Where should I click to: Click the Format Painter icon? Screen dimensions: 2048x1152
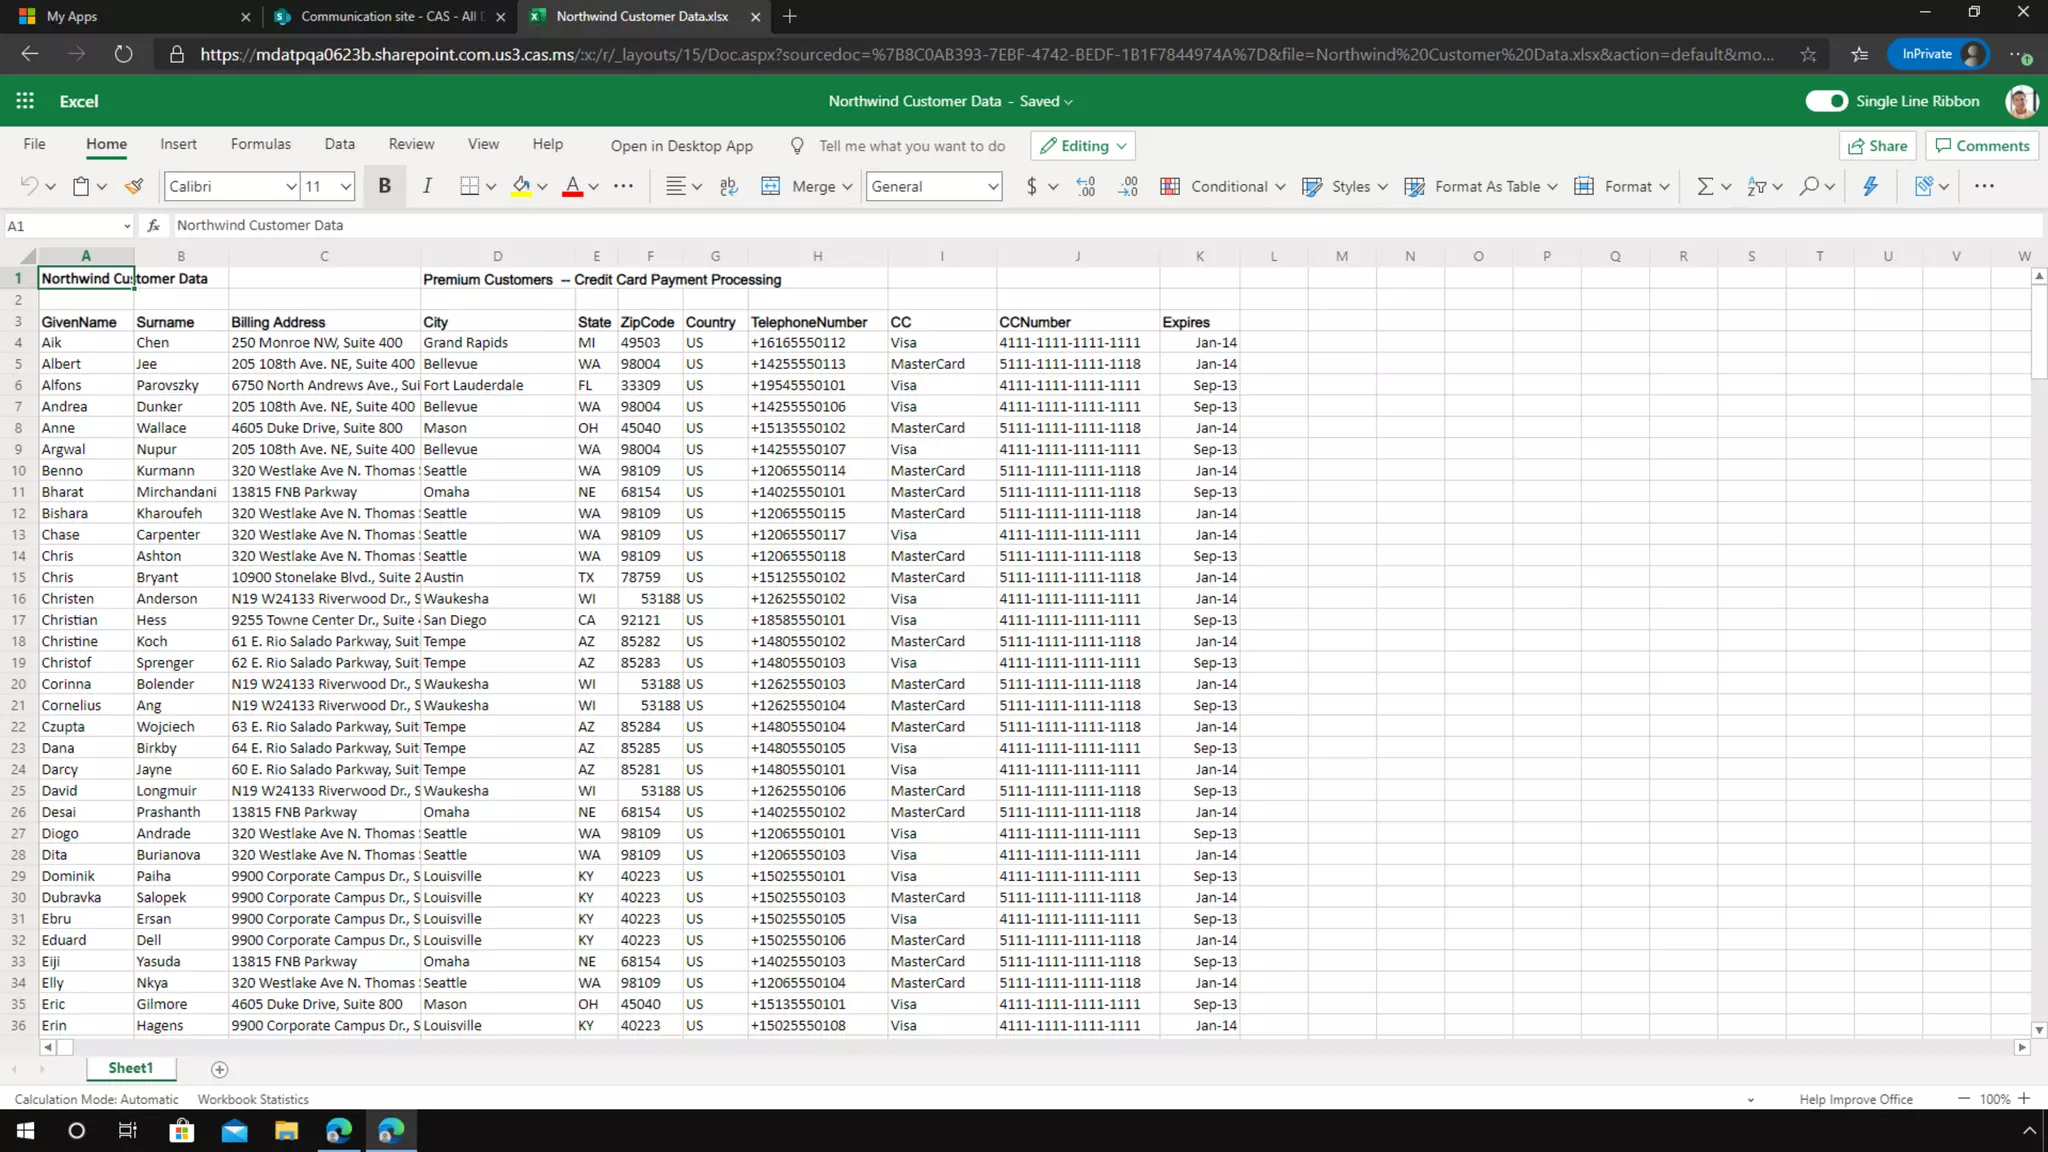pos(134,186)
